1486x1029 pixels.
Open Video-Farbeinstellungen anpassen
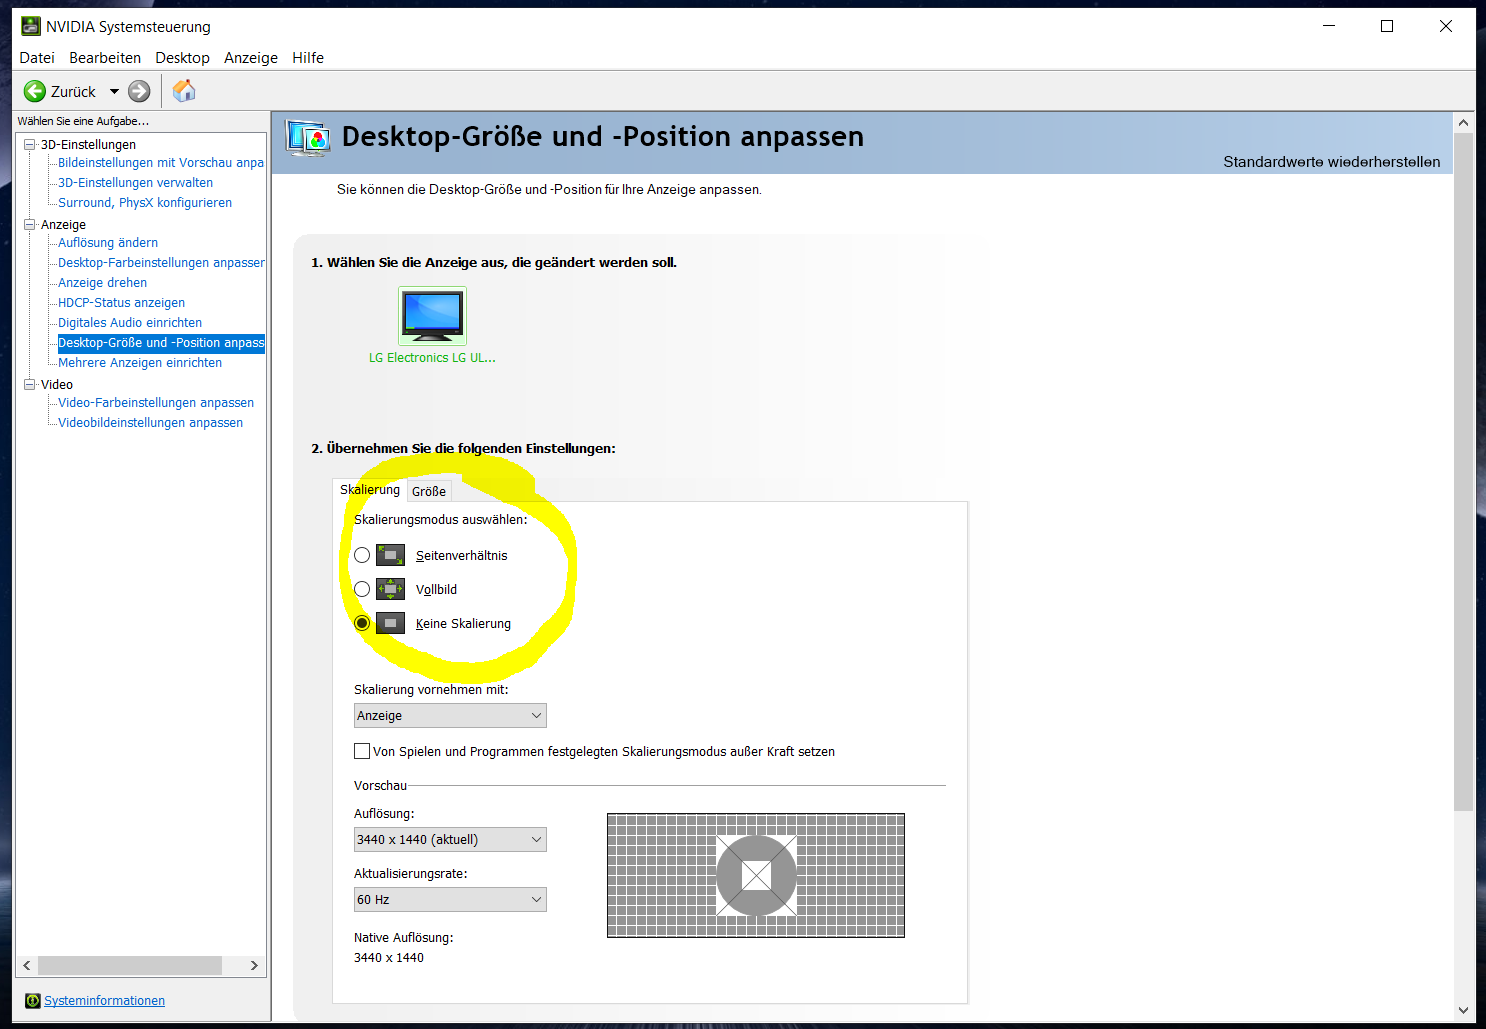tap(156, 403)
